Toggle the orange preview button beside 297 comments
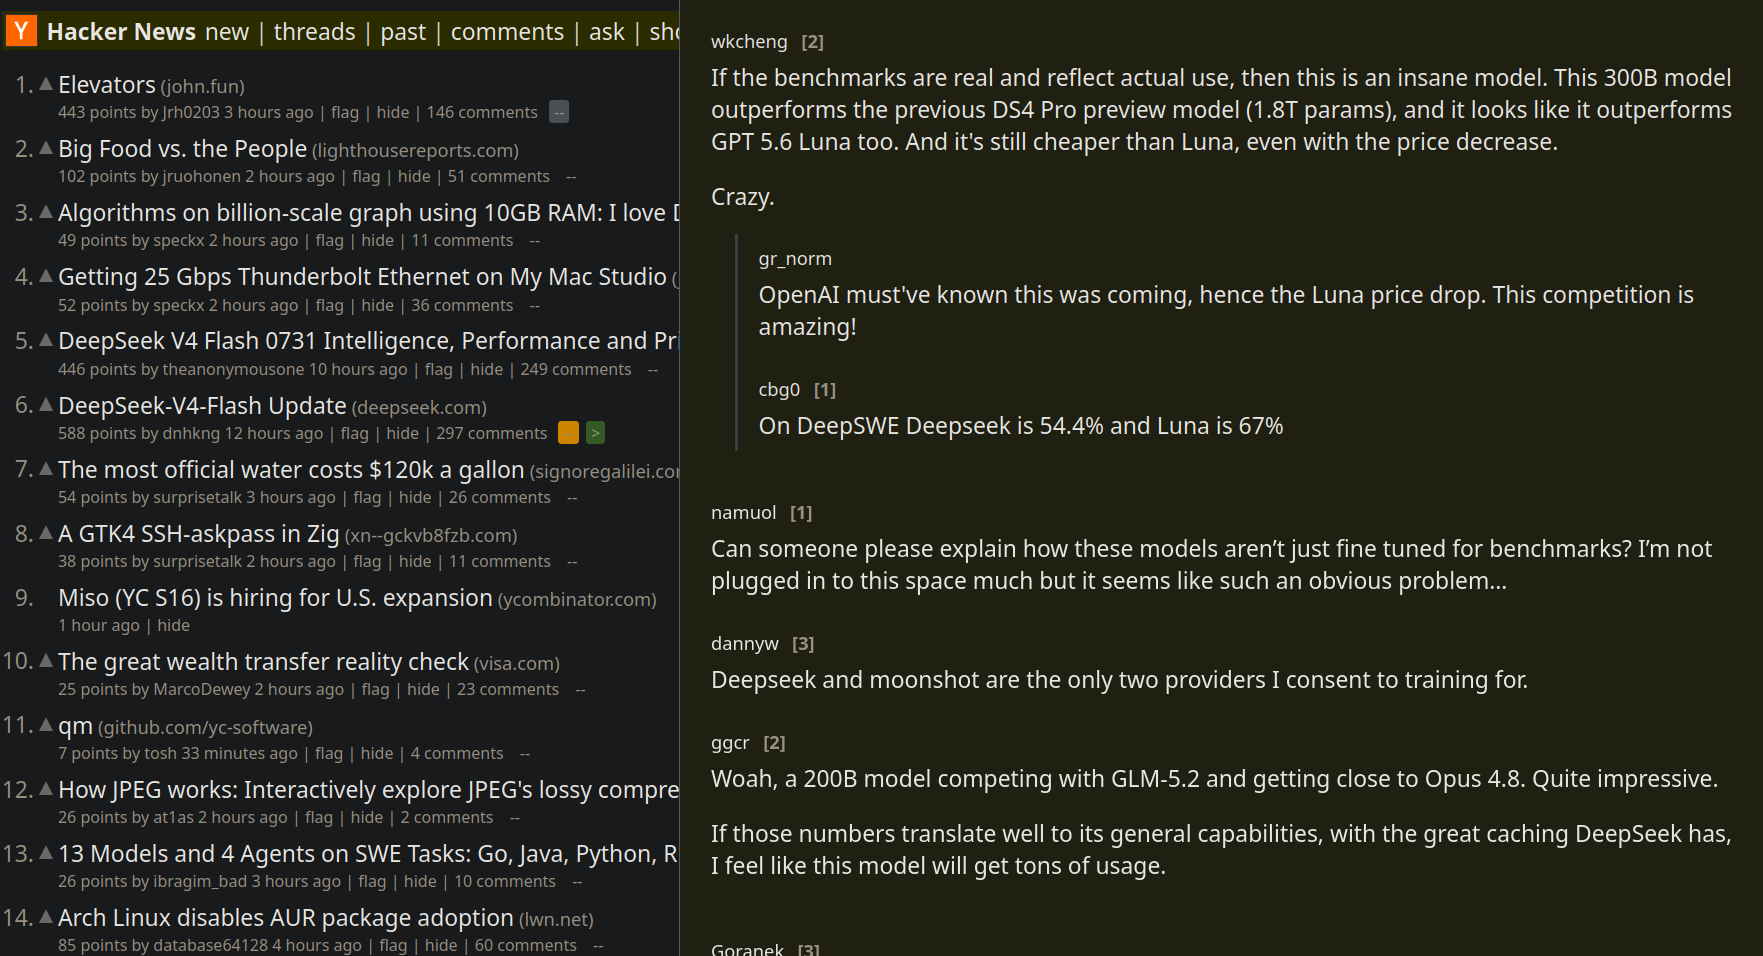Screen dimensions: 1763x956 568,433
